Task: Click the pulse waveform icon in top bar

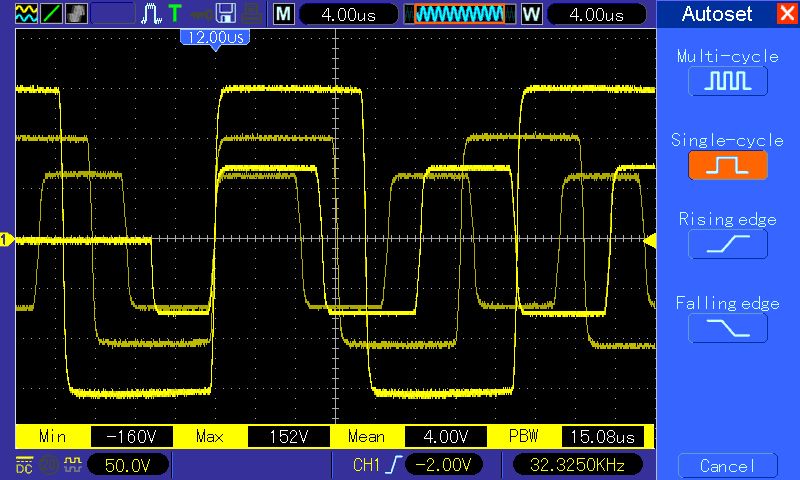Action: [x=151, y=14]
